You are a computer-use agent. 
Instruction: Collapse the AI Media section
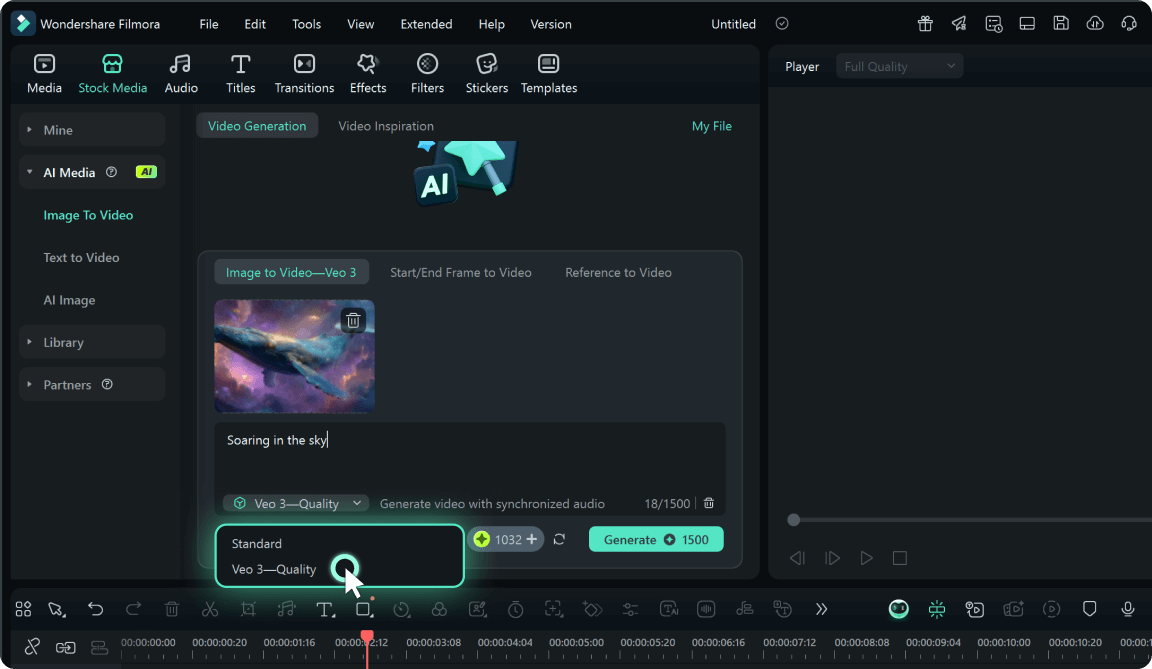[29, 172]
